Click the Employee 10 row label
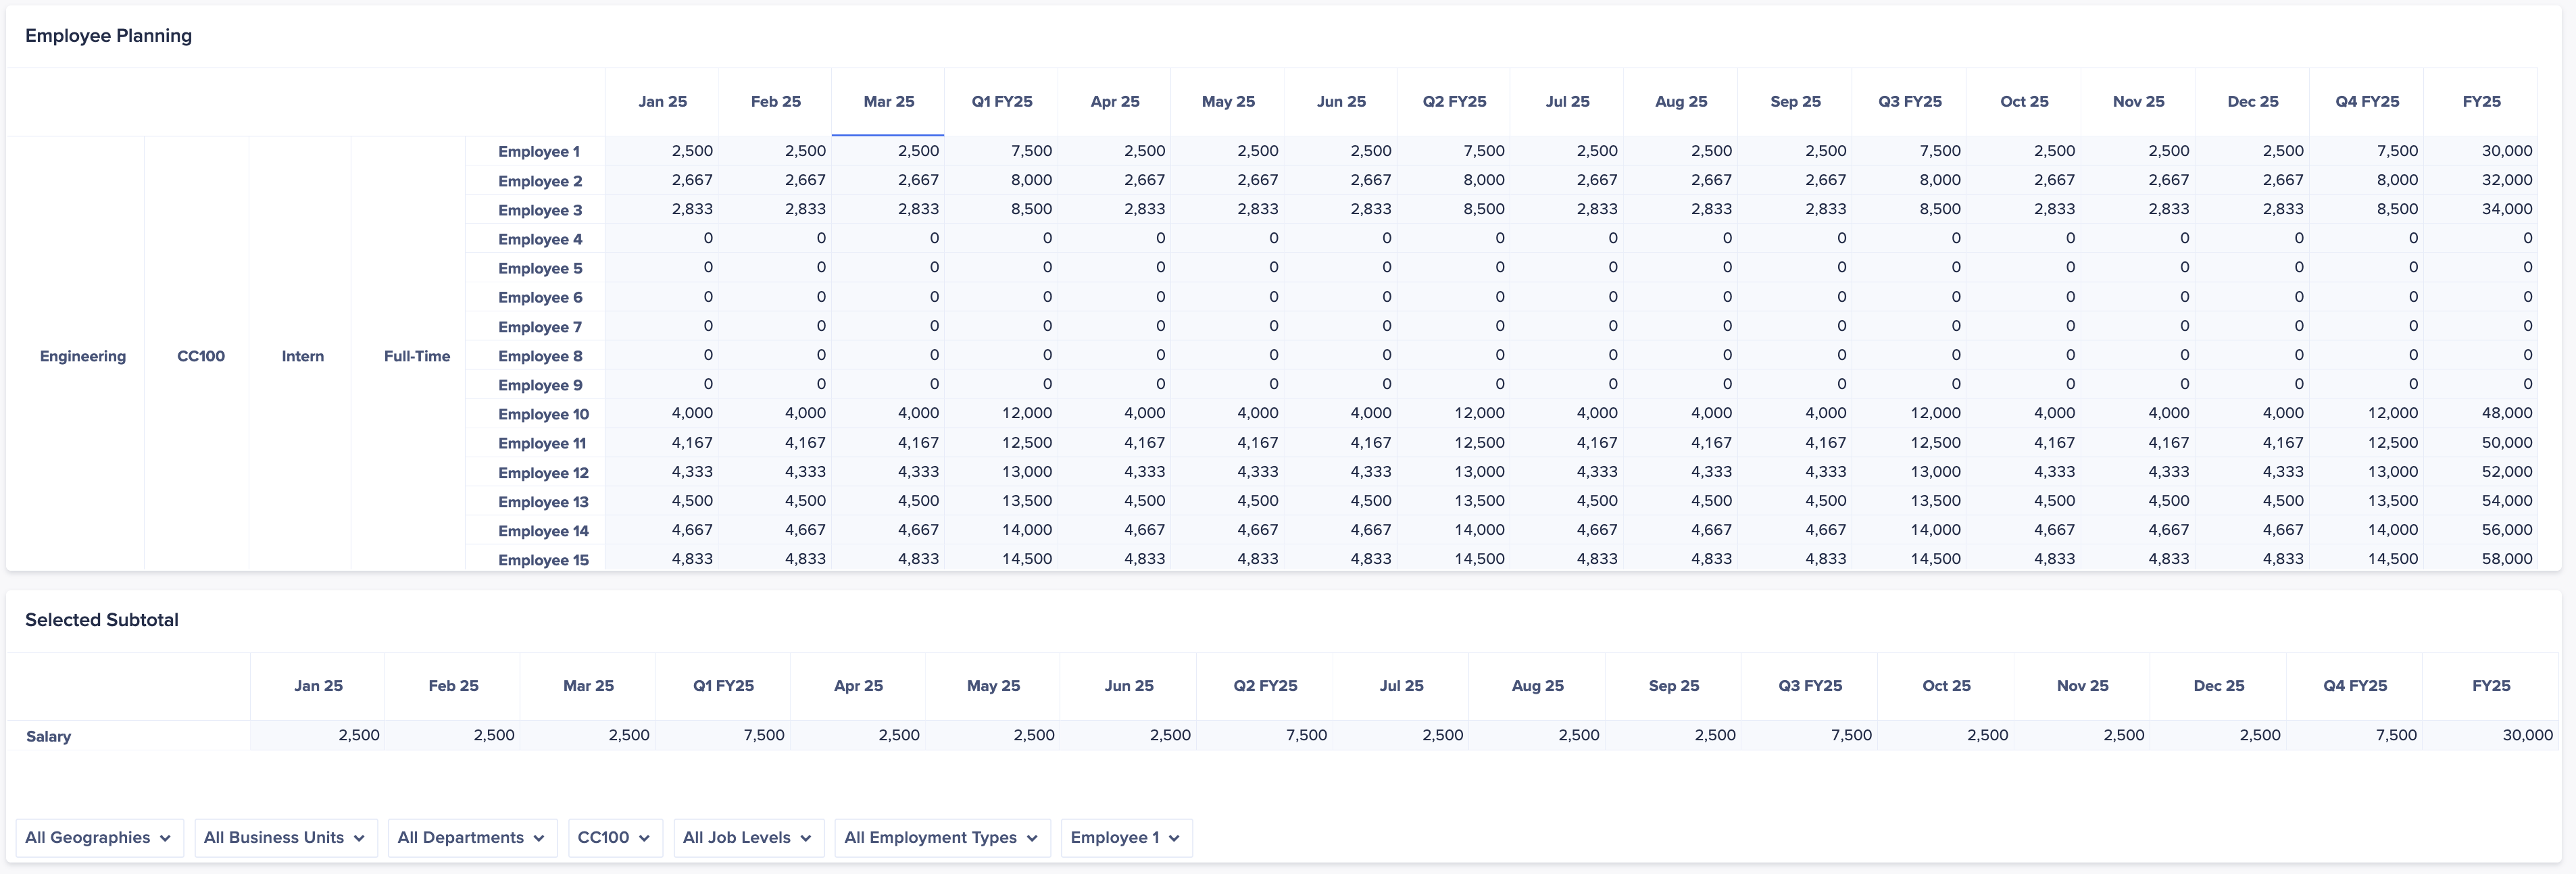The height and width of the screenshot is (874, 2576). point(543,414)
